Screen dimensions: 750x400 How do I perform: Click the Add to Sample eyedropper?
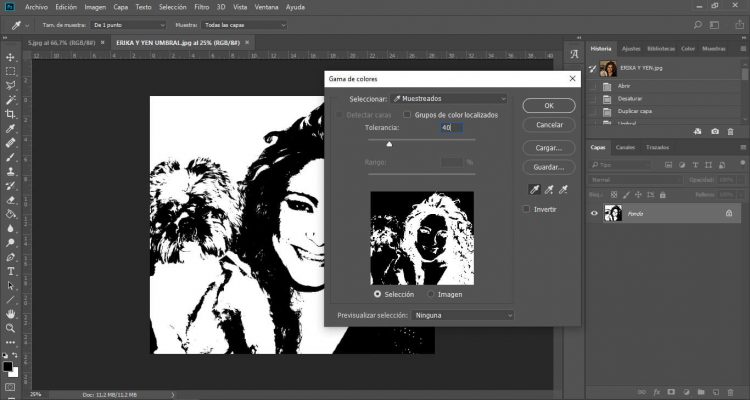tap(549, 190)
